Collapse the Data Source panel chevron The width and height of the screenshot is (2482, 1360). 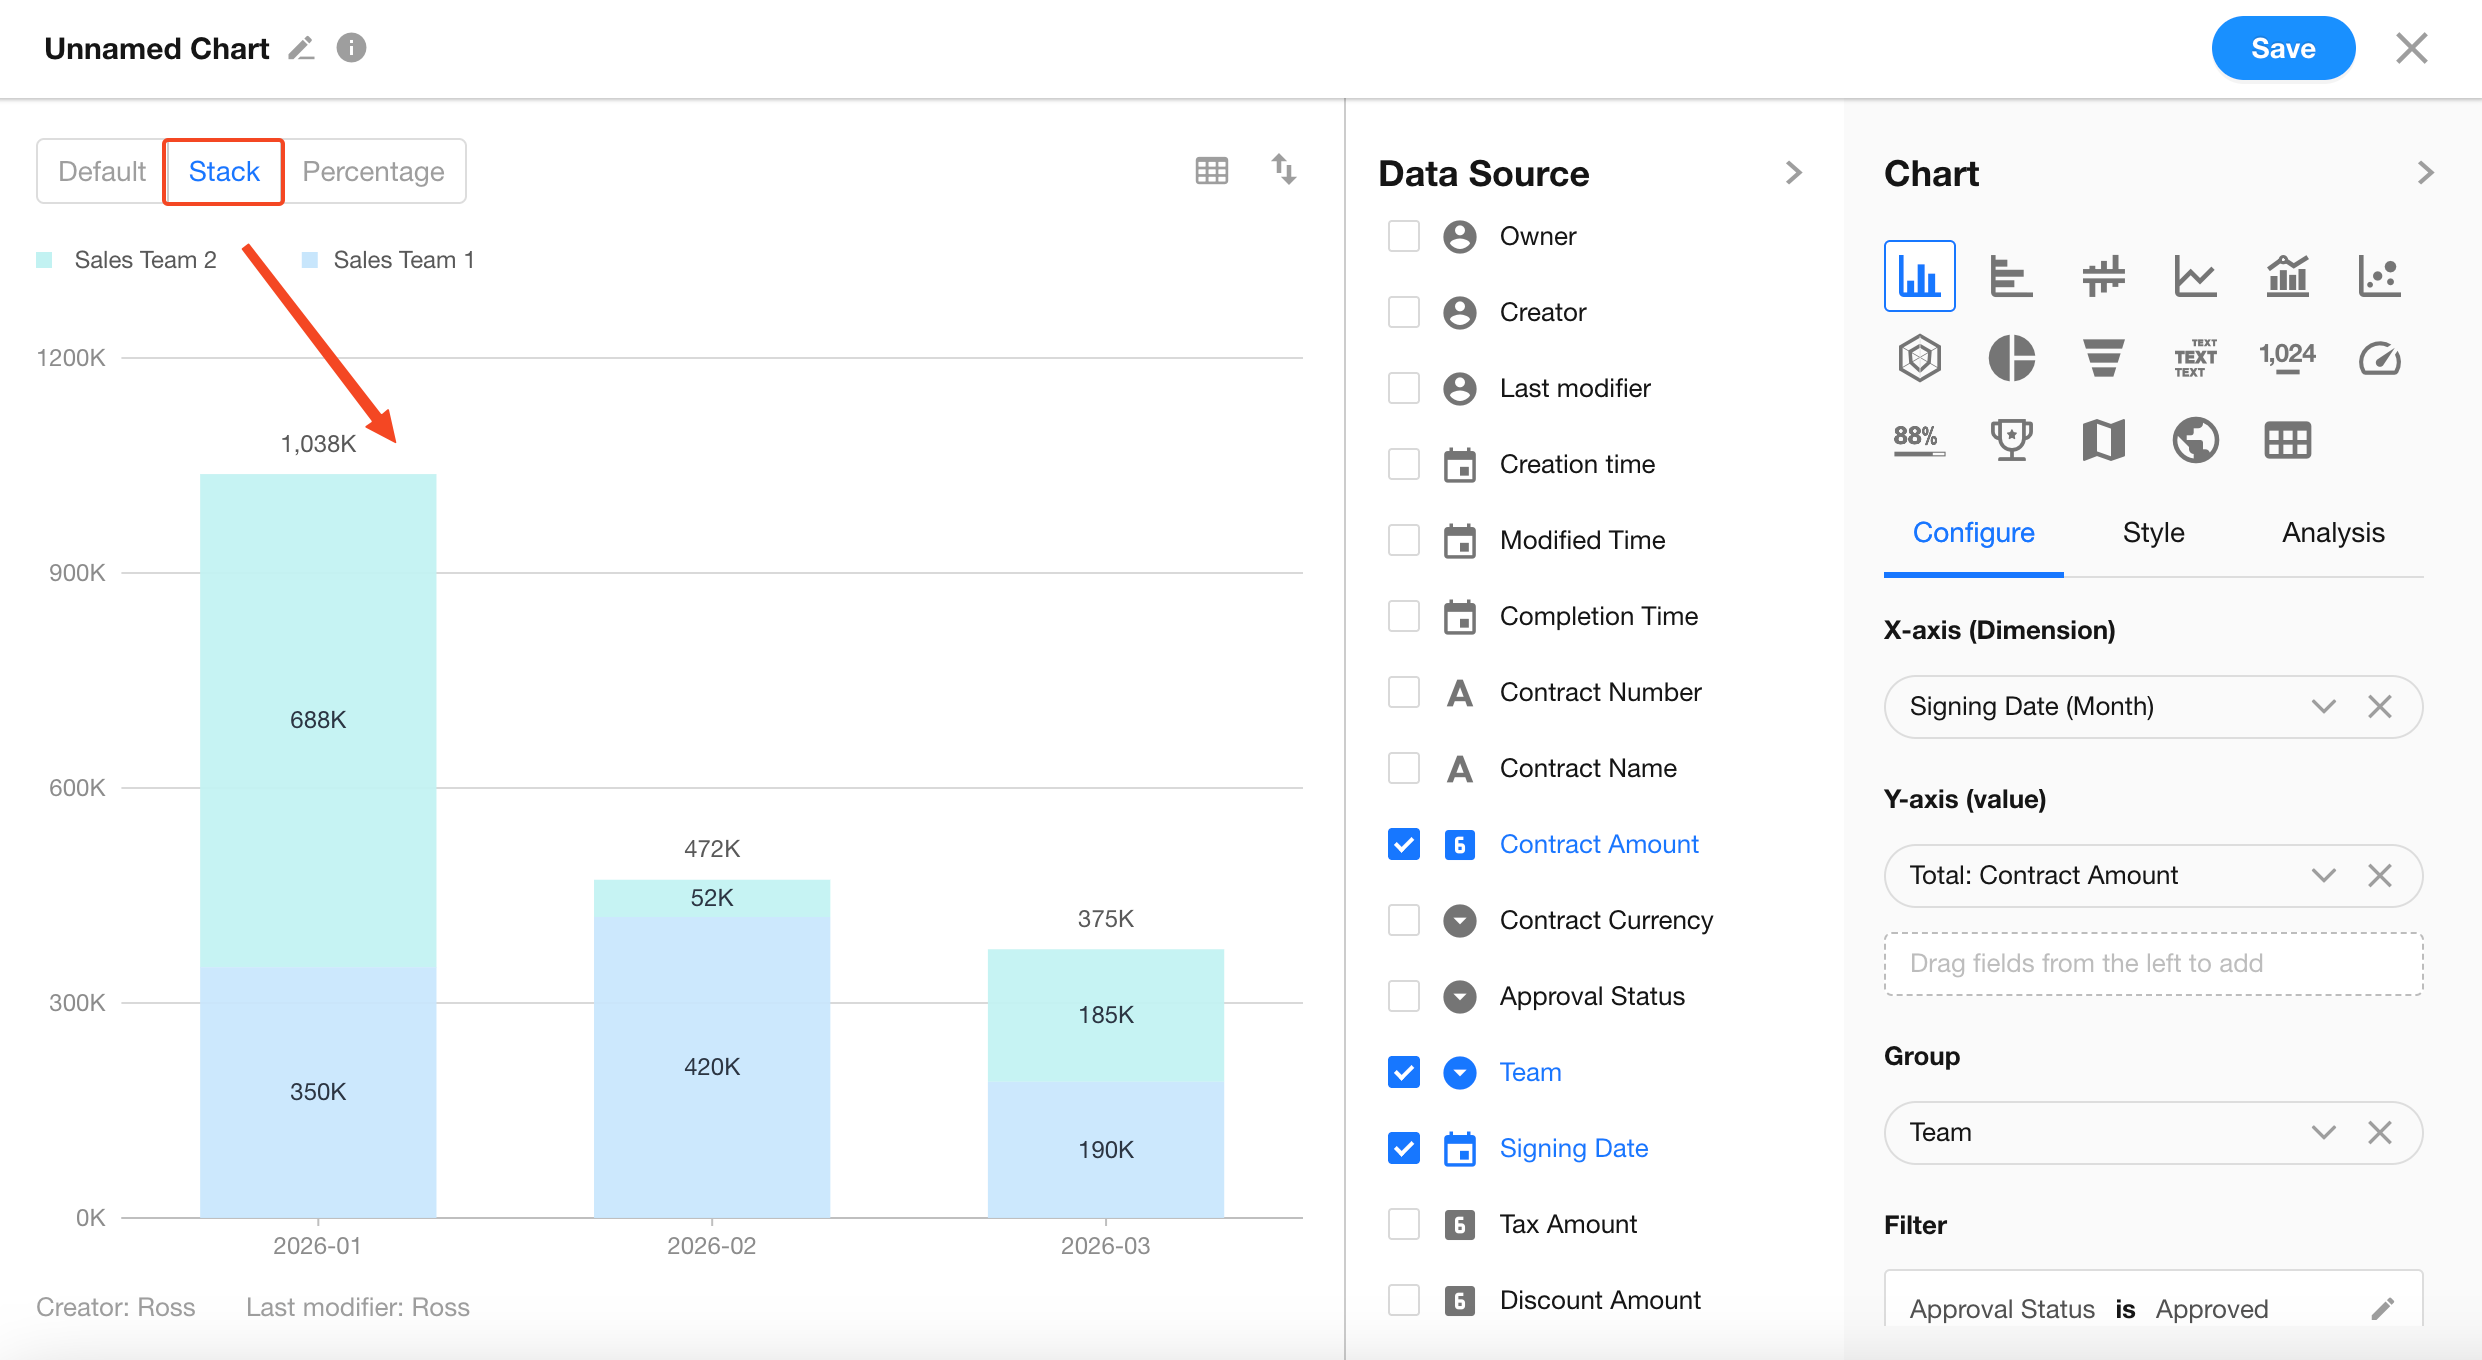click(1794, 173)
